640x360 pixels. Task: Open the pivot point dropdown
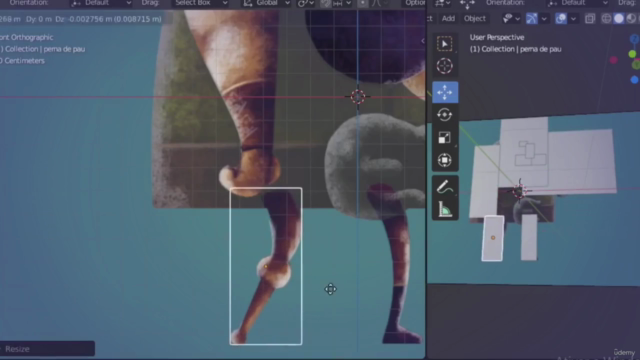[306, 4]
